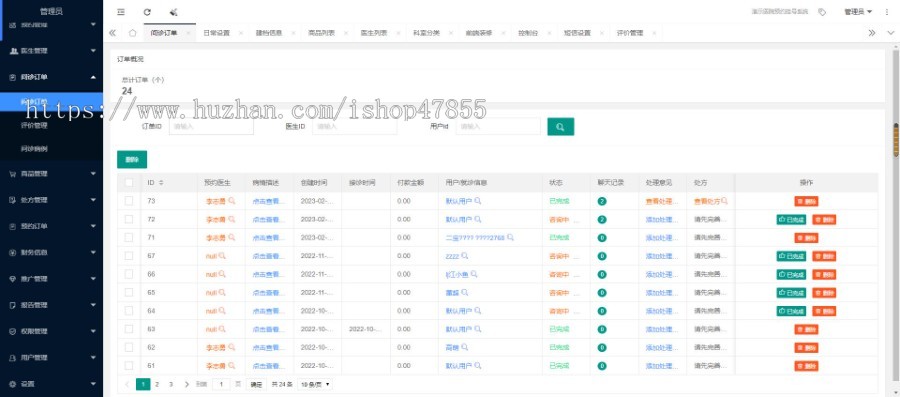
Task: Collapse the 问诊订单 sidebar menu arrow
Action: point(93,77)
